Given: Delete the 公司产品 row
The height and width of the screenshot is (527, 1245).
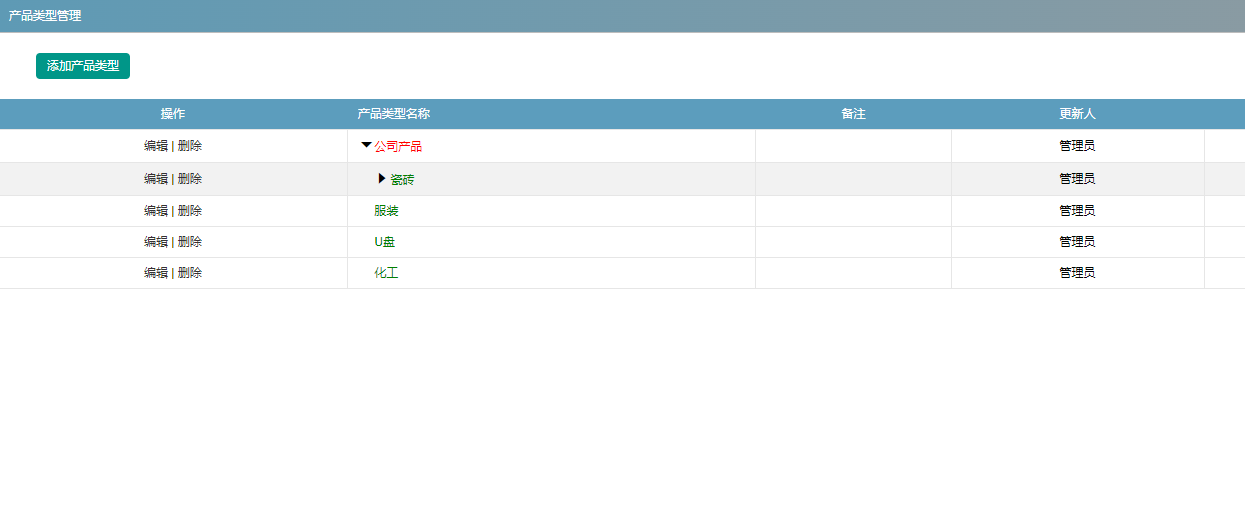Looking at the screenshot, I should point(190,146).
